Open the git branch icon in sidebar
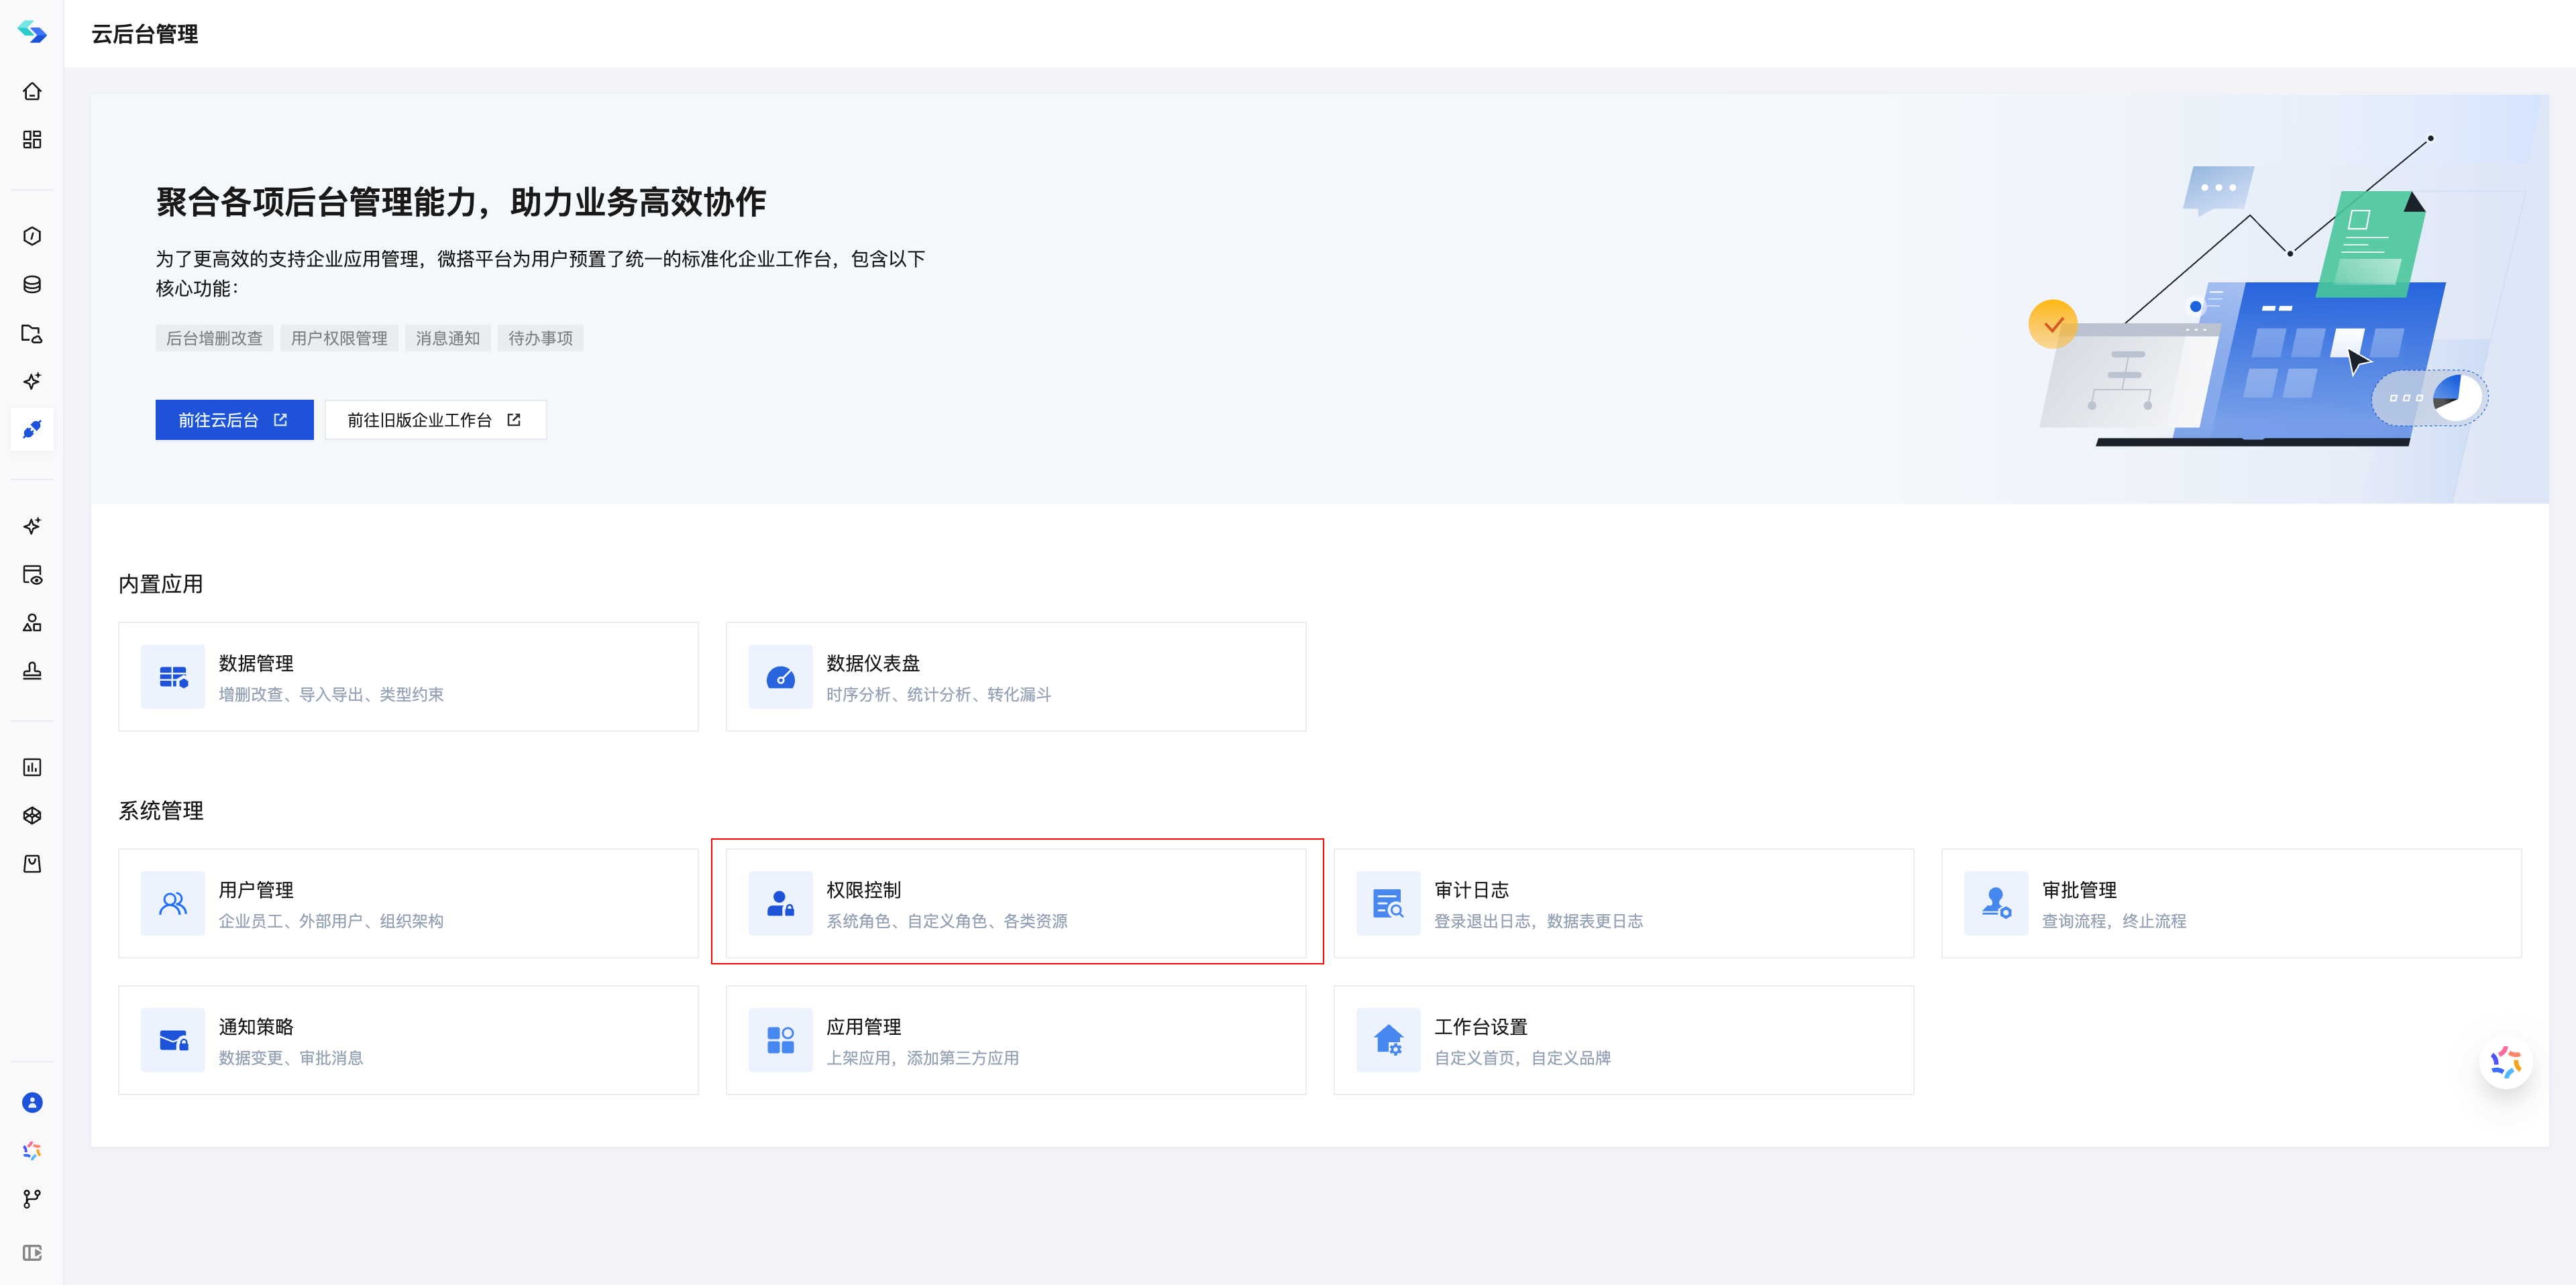Viewport: 2576px width, 1285px height. tap(32, 1198)
